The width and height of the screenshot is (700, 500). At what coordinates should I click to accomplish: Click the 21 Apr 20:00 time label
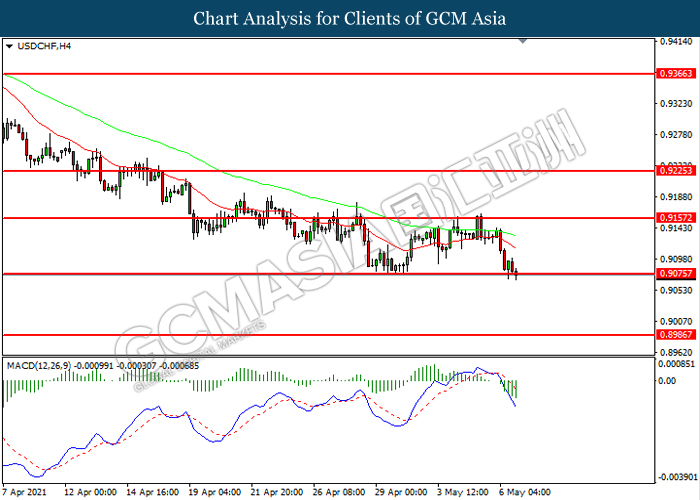point(276,492)
